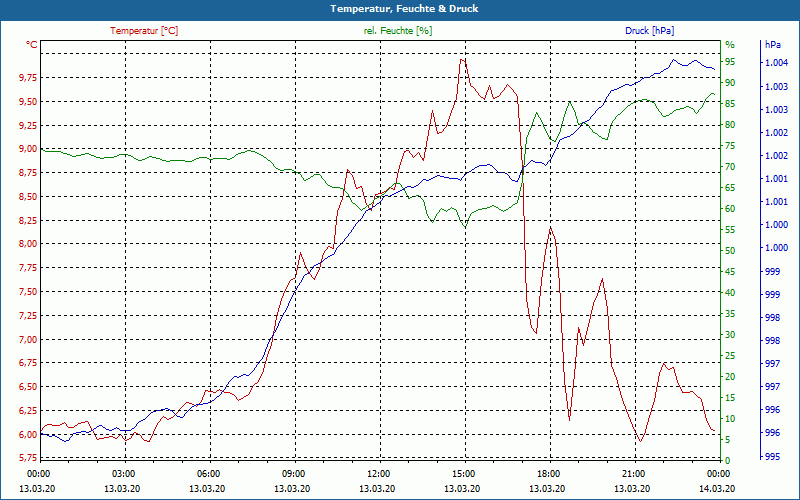Screen dimensions: 800x500
Task: Click the humidity tick "85"
Action: [x=730, y=104]
